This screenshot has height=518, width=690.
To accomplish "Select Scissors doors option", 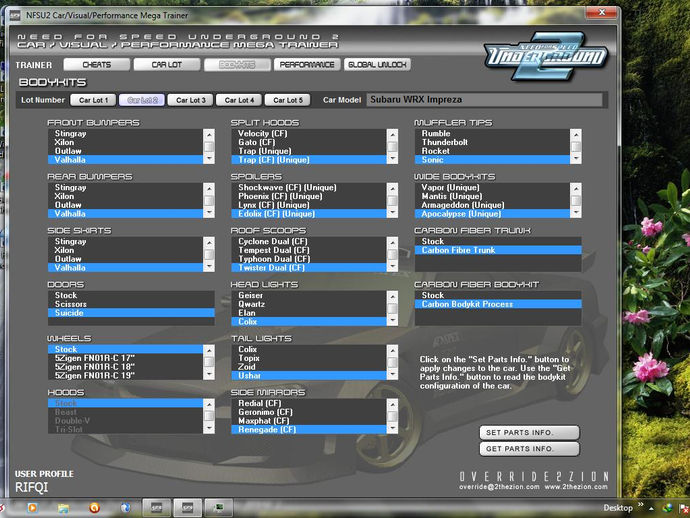I will pos(131,304).
